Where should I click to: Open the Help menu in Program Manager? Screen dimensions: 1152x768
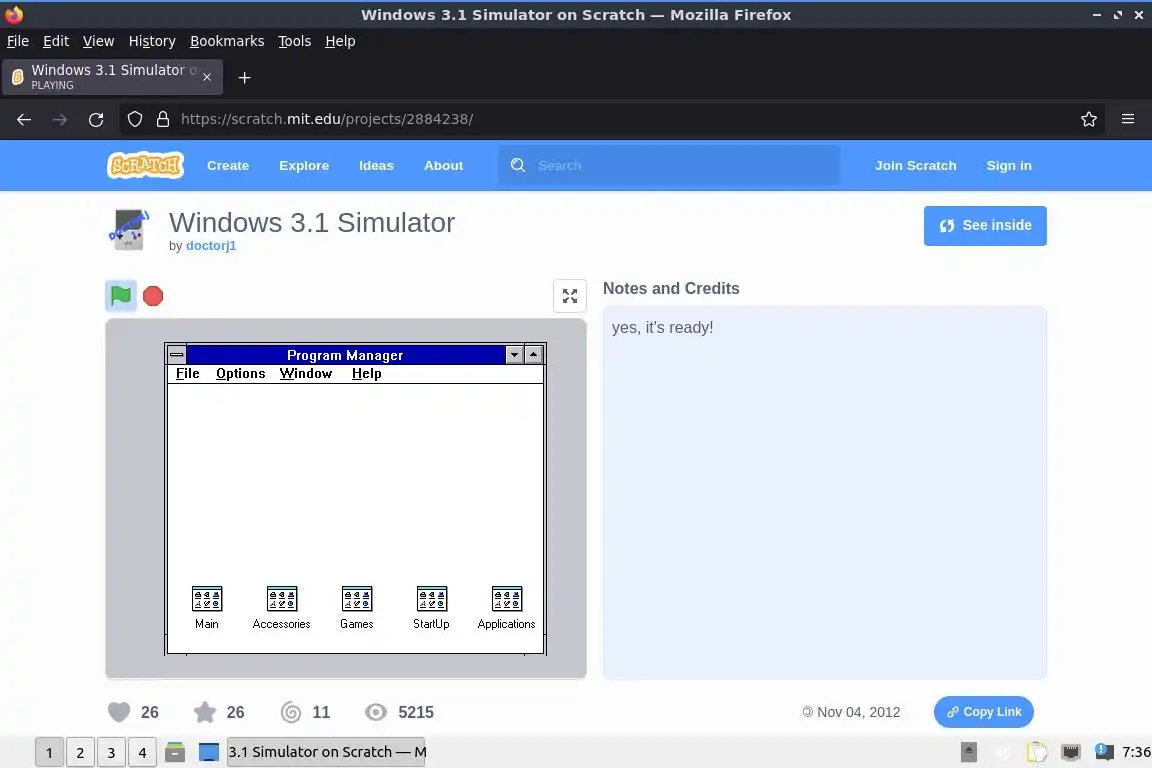pos(366,373)
